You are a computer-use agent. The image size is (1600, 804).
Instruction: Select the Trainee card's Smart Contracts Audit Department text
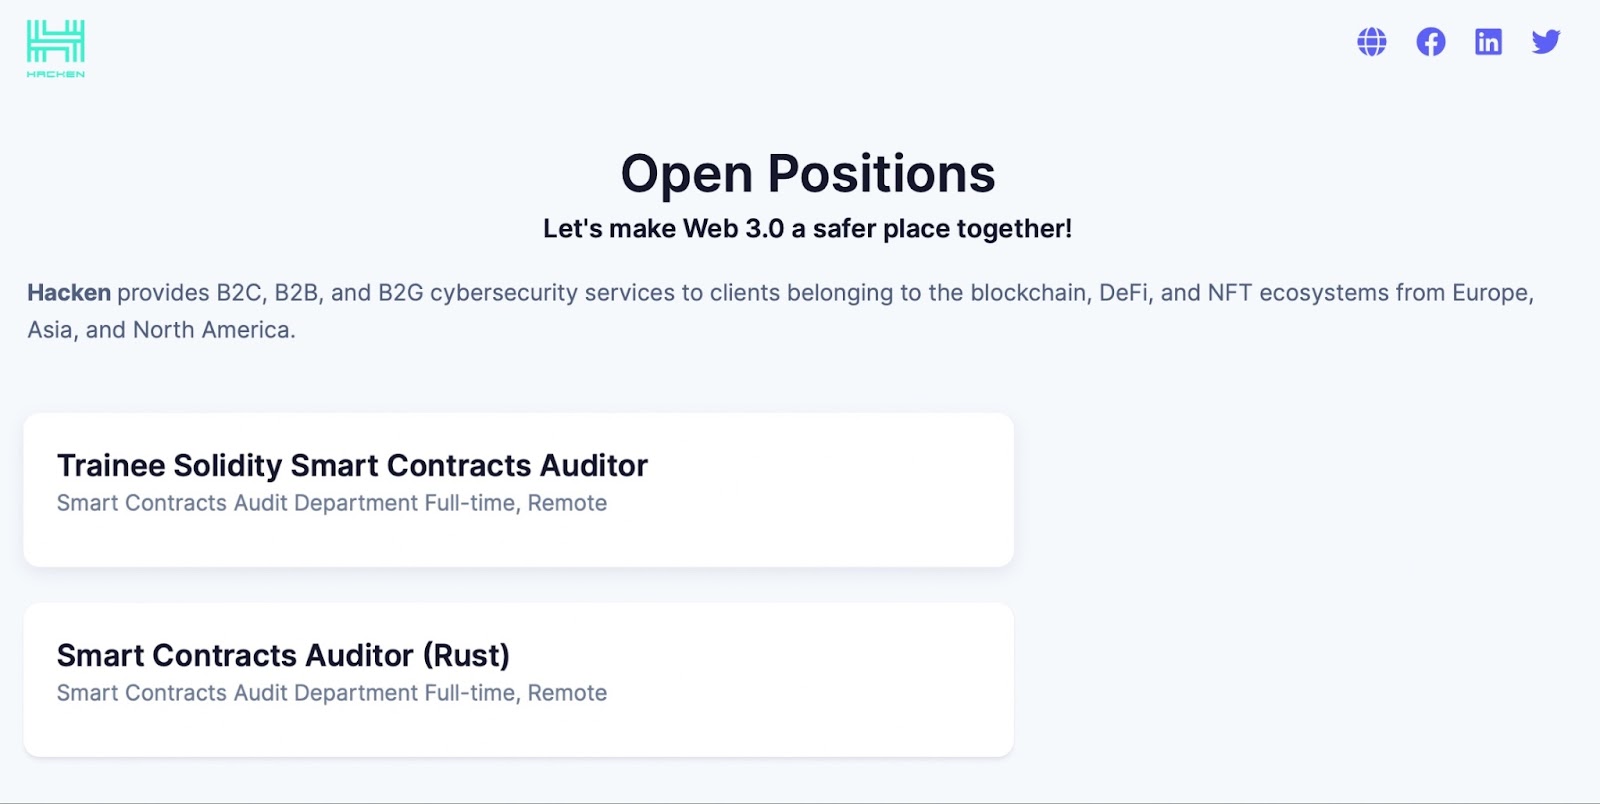pos(237,503)
